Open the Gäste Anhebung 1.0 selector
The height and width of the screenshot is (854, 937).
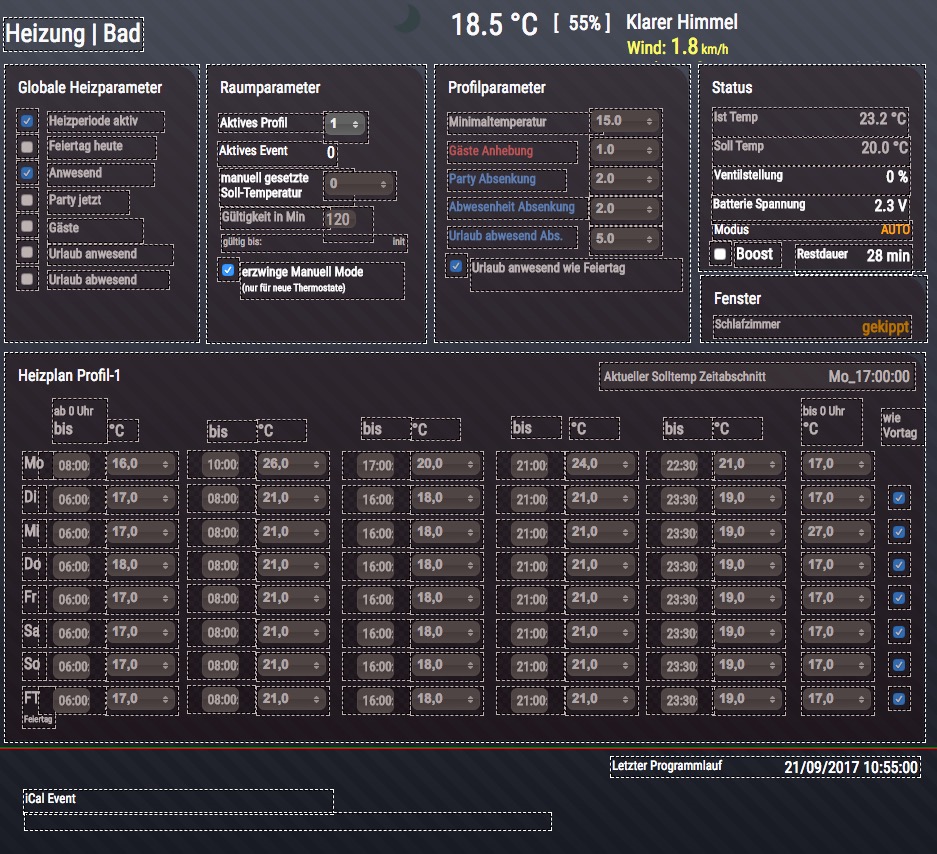625,149
